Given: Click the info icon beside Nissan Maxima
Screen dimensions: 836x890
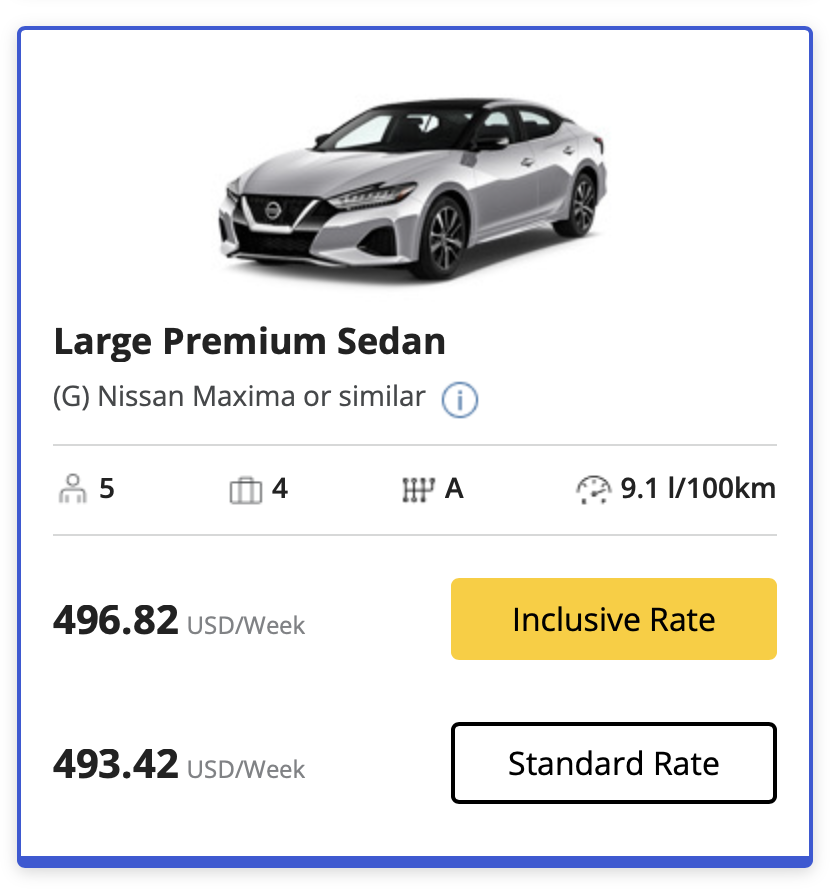Looking at the screenshot, I should point(460,399).
